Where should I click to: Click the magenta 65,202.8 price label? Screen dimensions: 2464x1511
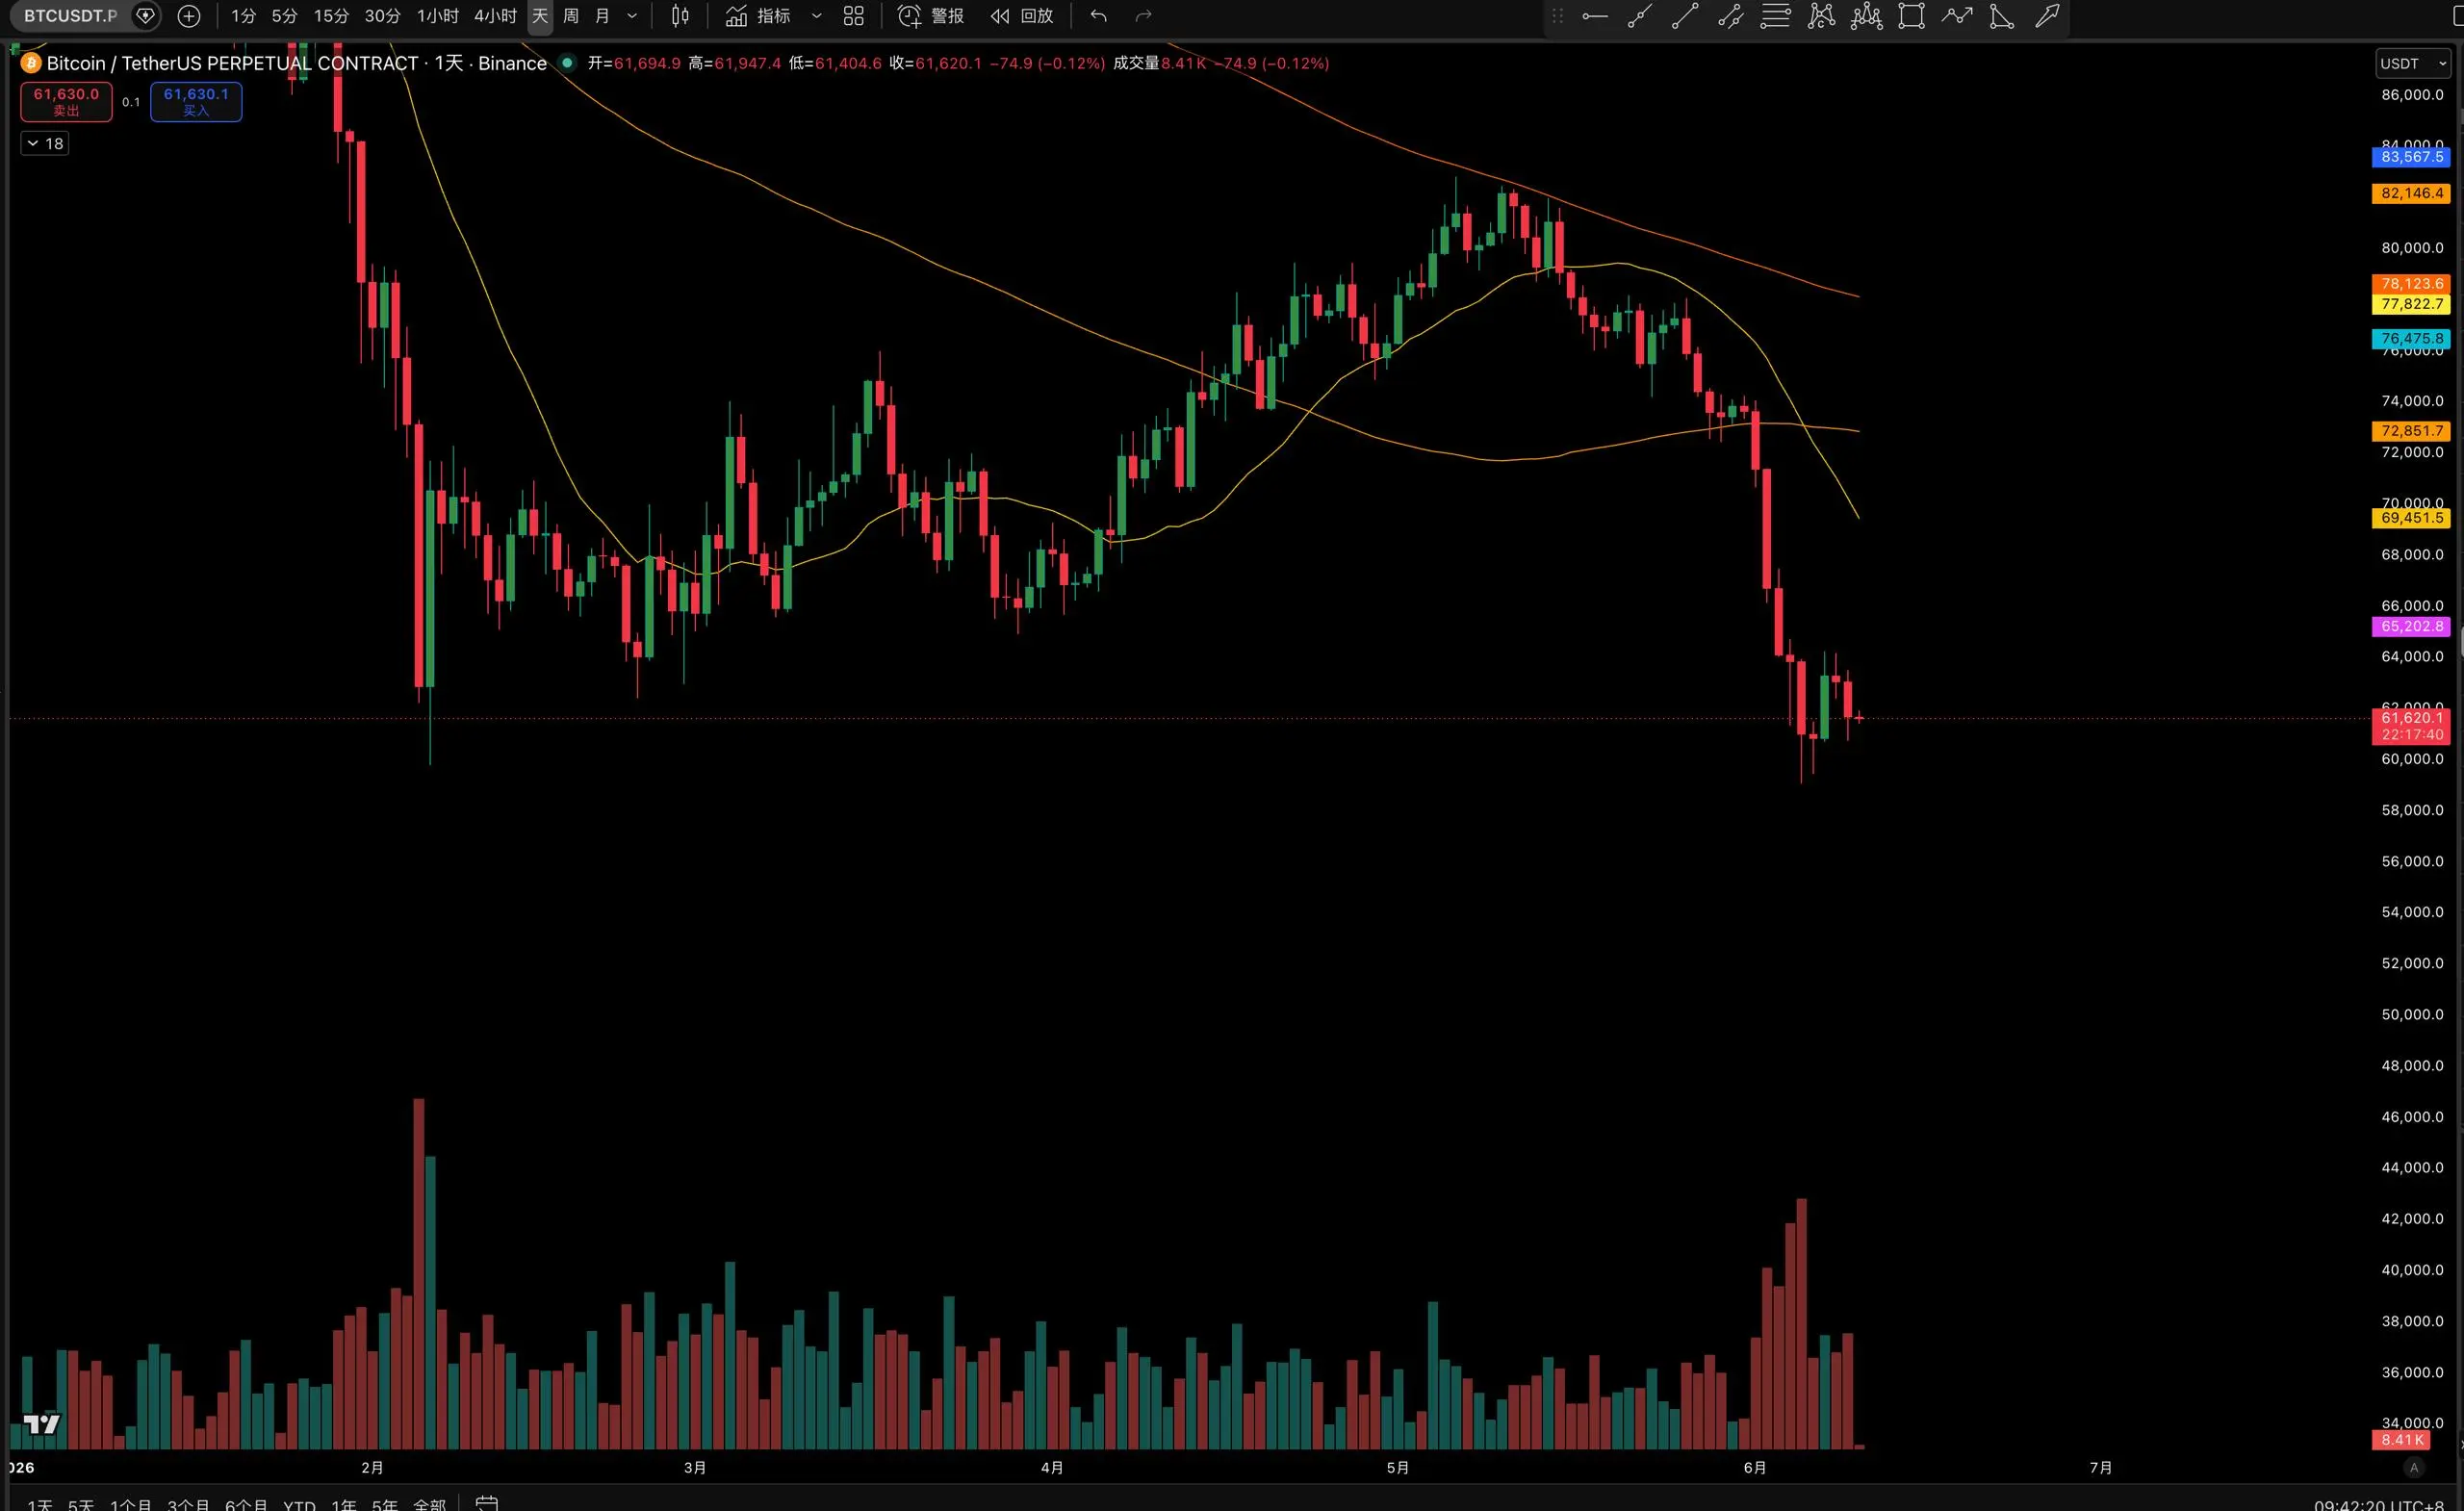coord(2411,626)
